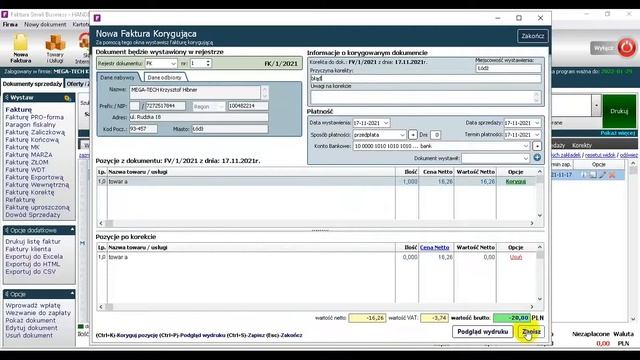Click Koryguj link for towar a
This screenshot has height=360, width=640.
516,181
